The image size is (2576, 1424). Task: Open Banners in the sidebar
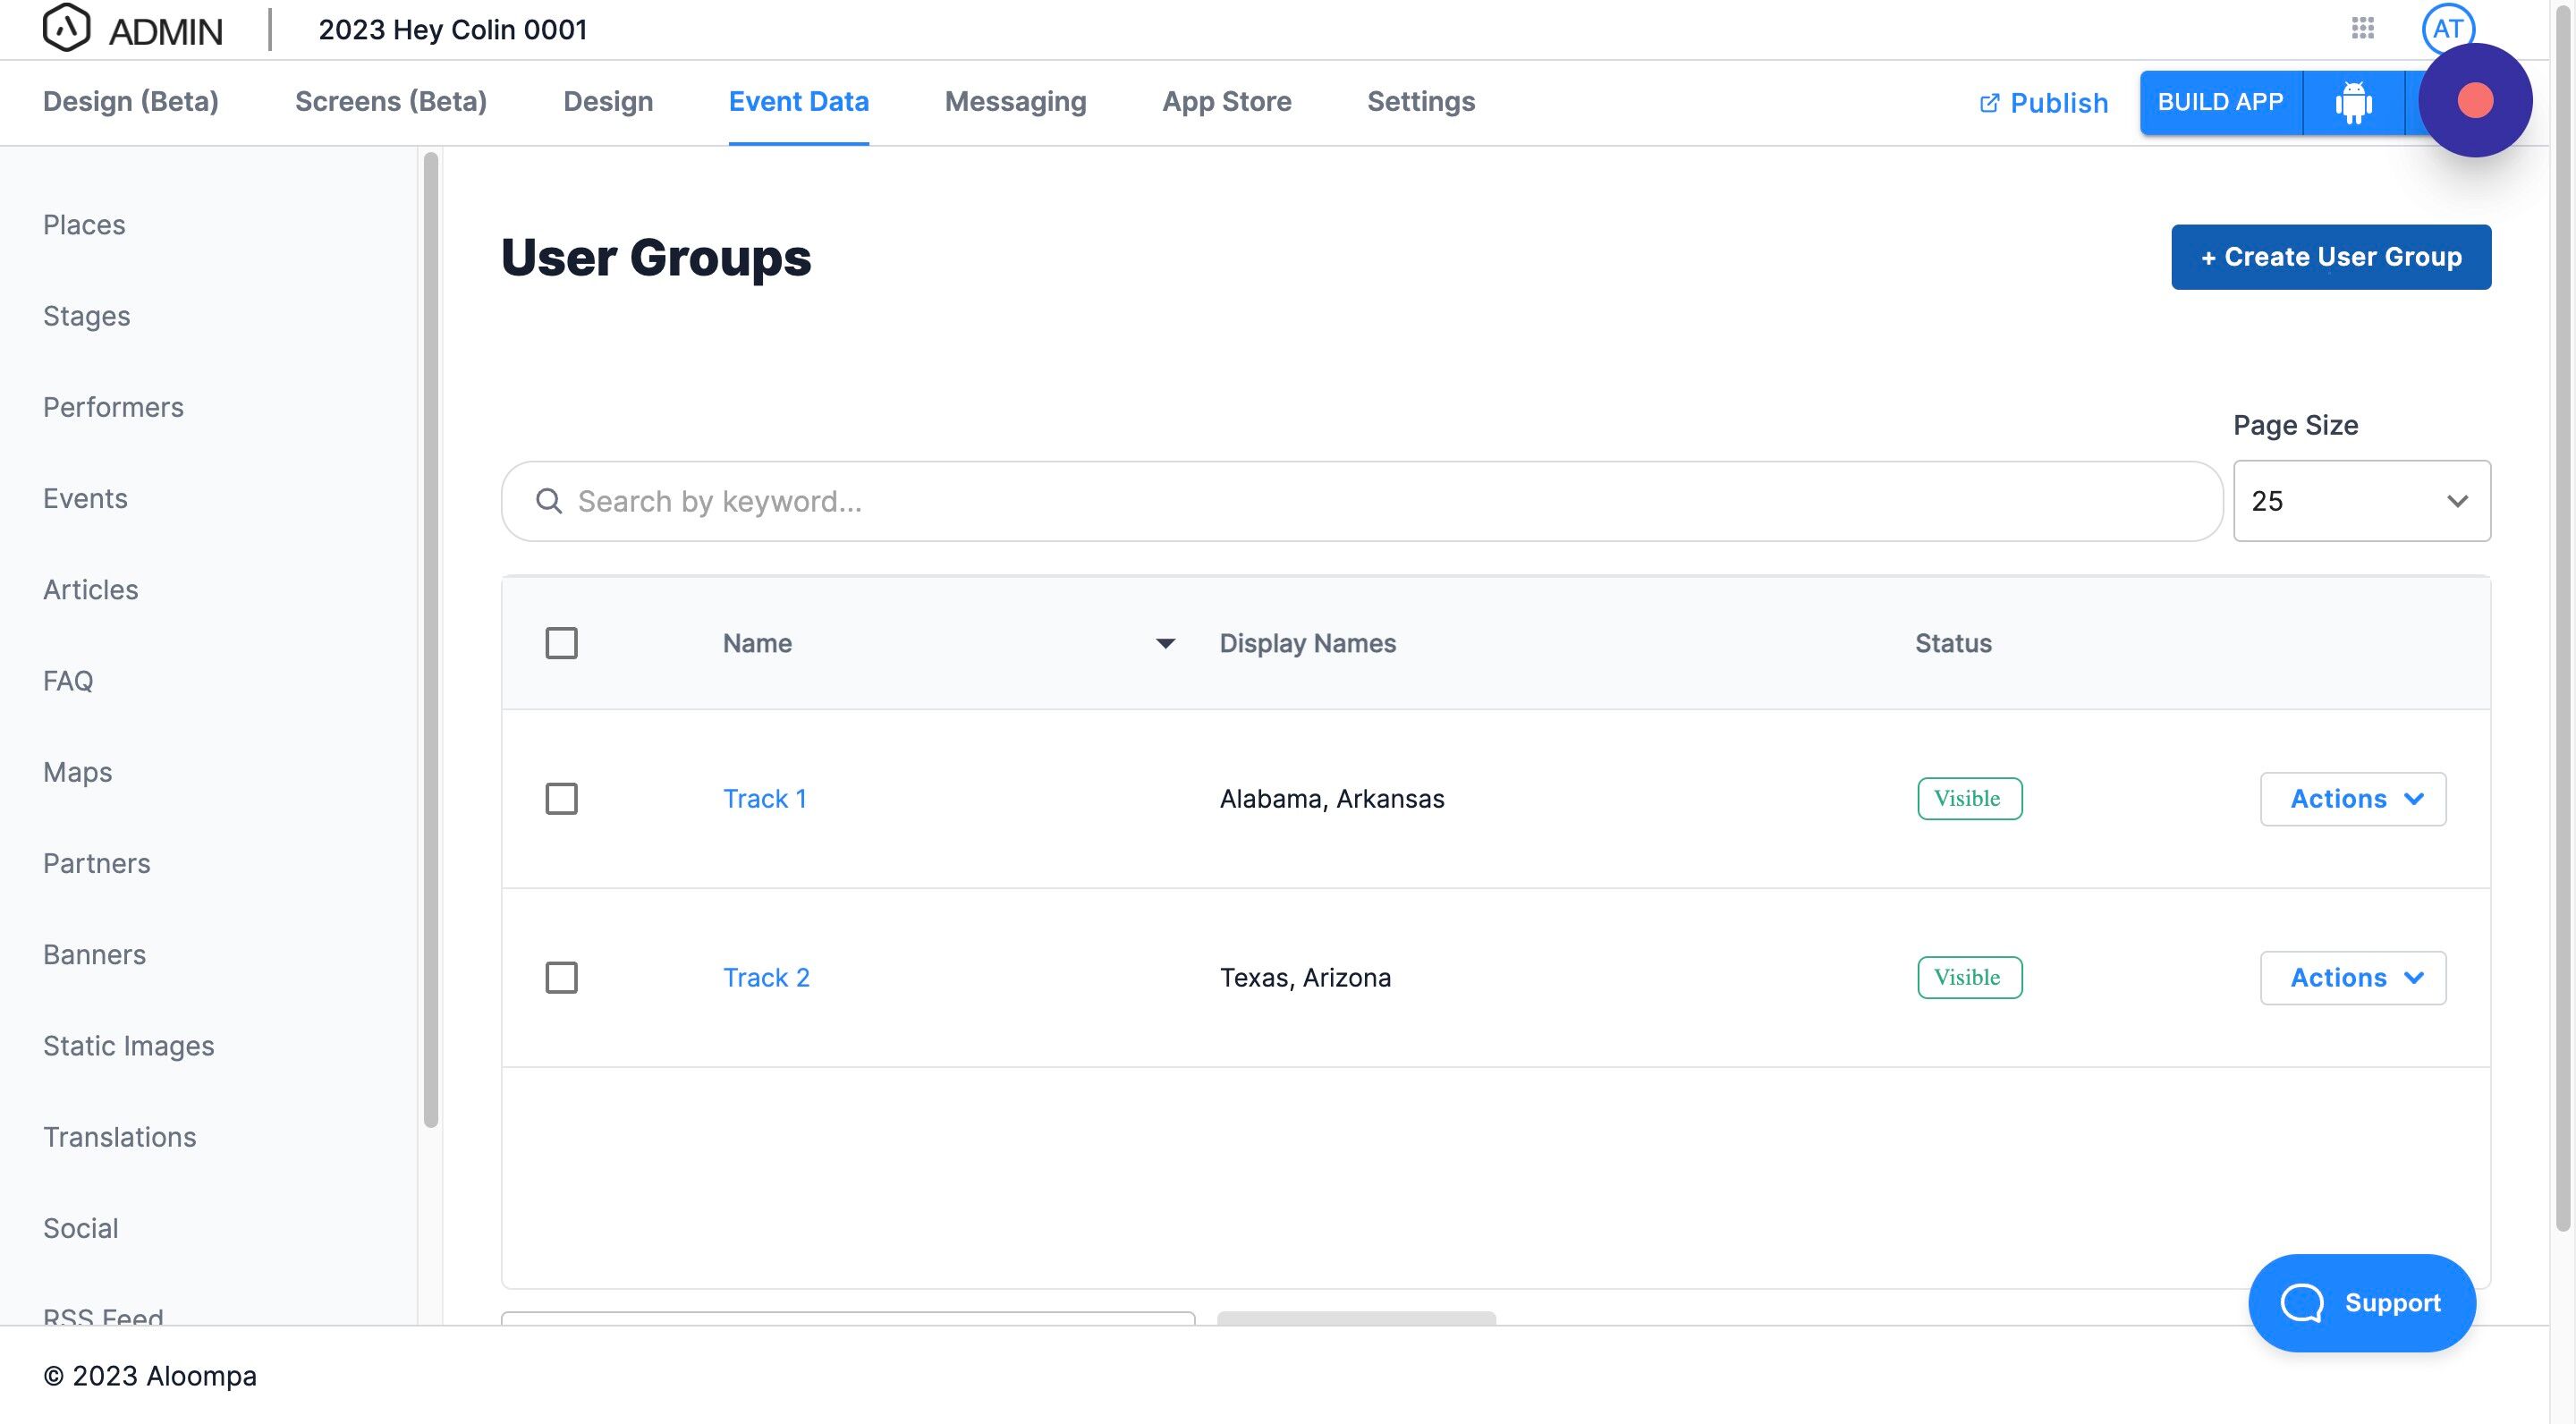(94, 954)
